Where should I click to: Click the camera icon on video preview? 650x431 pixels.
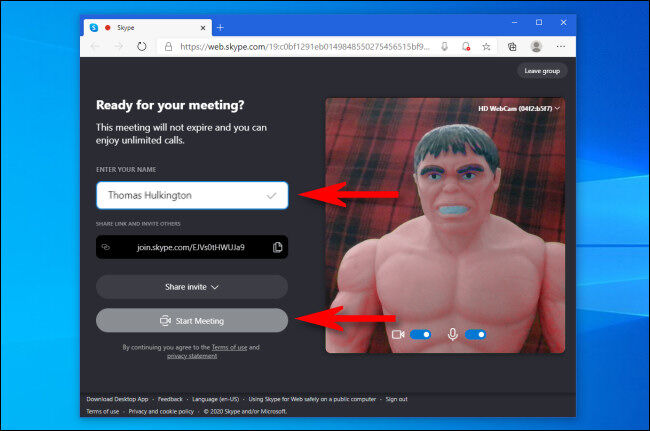point(398,334)
